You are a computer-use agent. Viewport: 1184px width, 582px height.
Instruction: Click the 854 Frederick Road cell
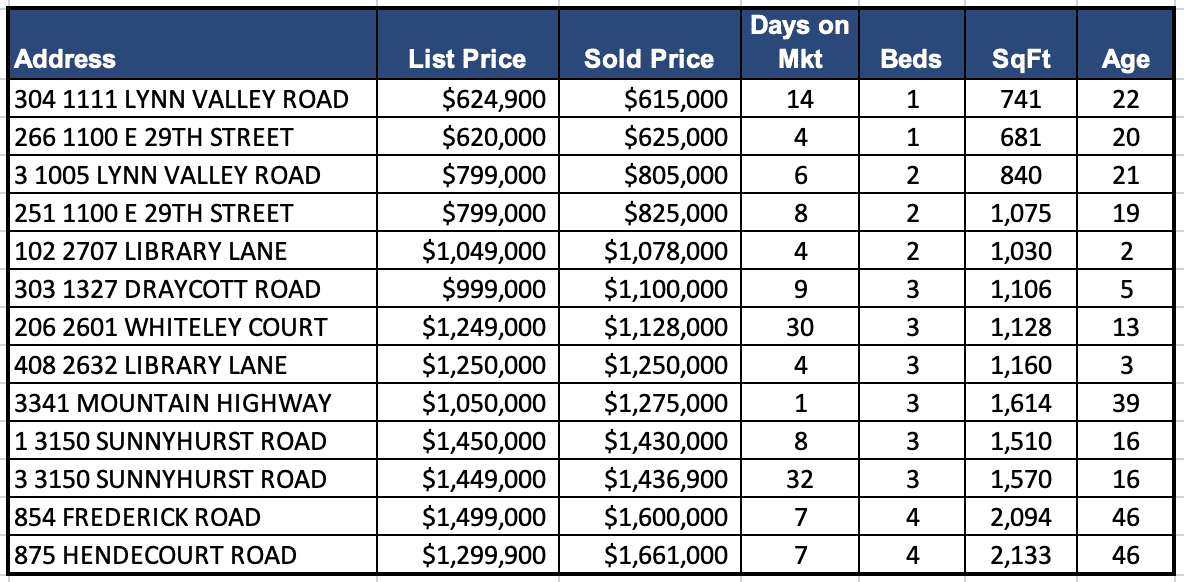[138, 517]
